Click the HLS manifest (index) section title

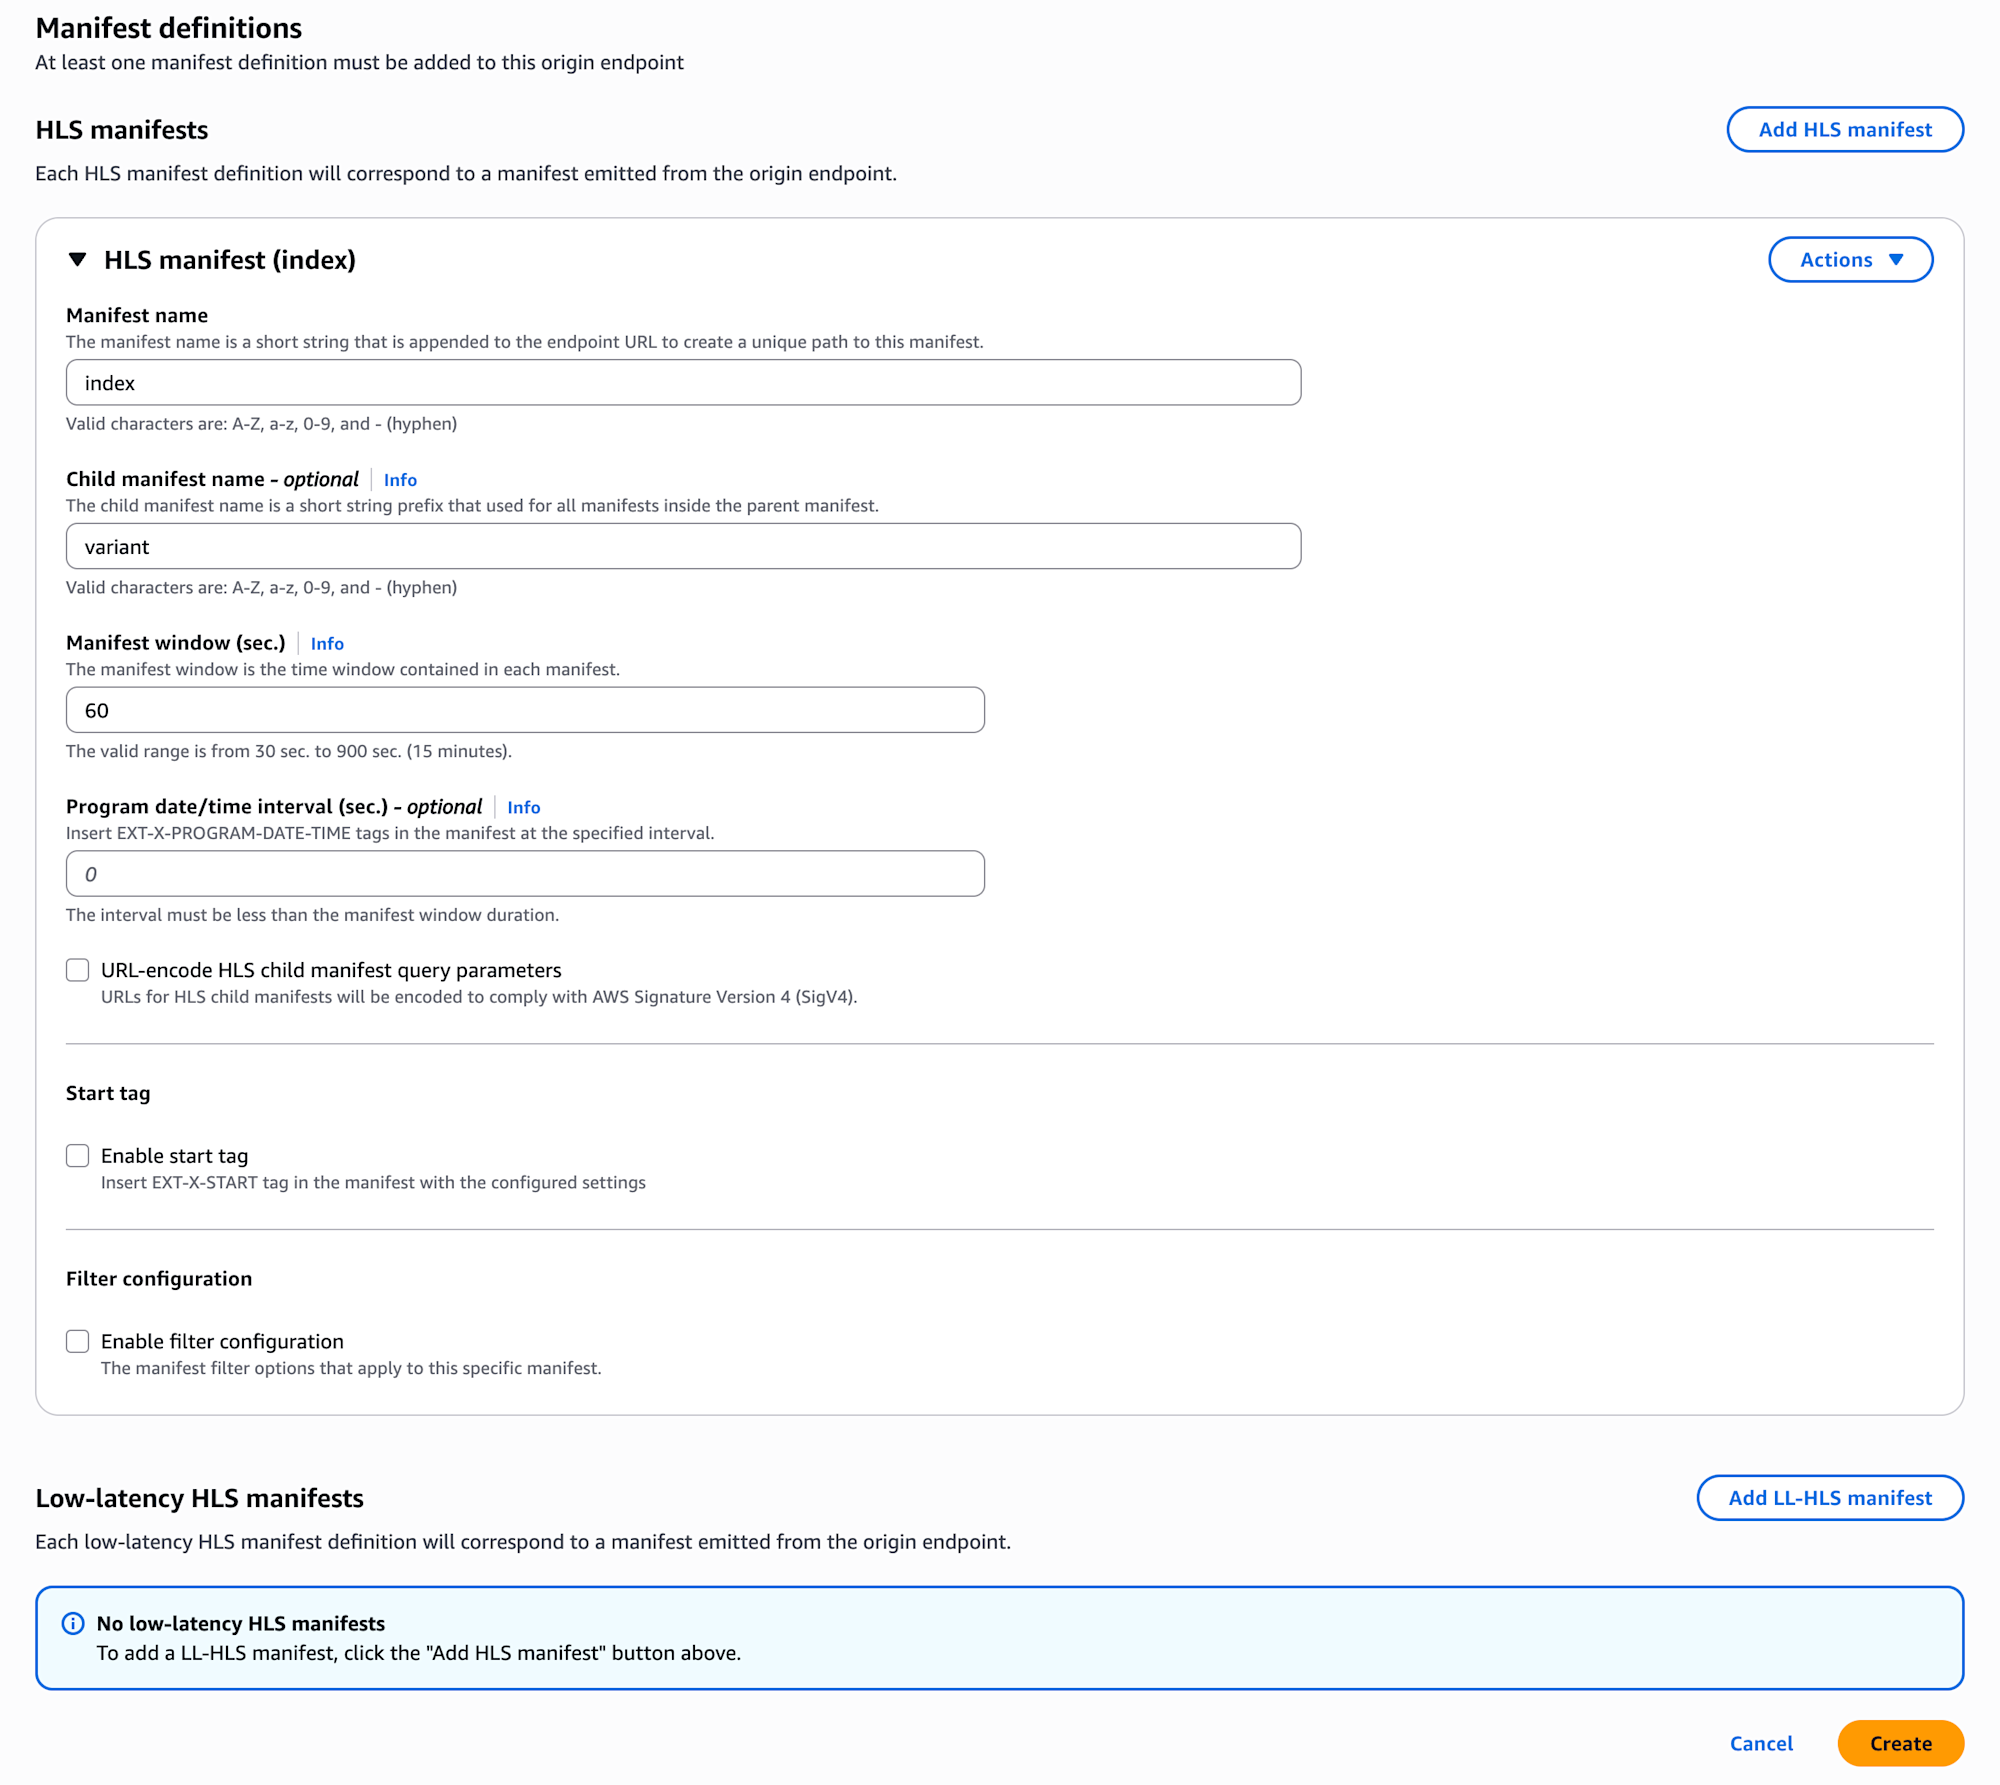click(230, 260)
